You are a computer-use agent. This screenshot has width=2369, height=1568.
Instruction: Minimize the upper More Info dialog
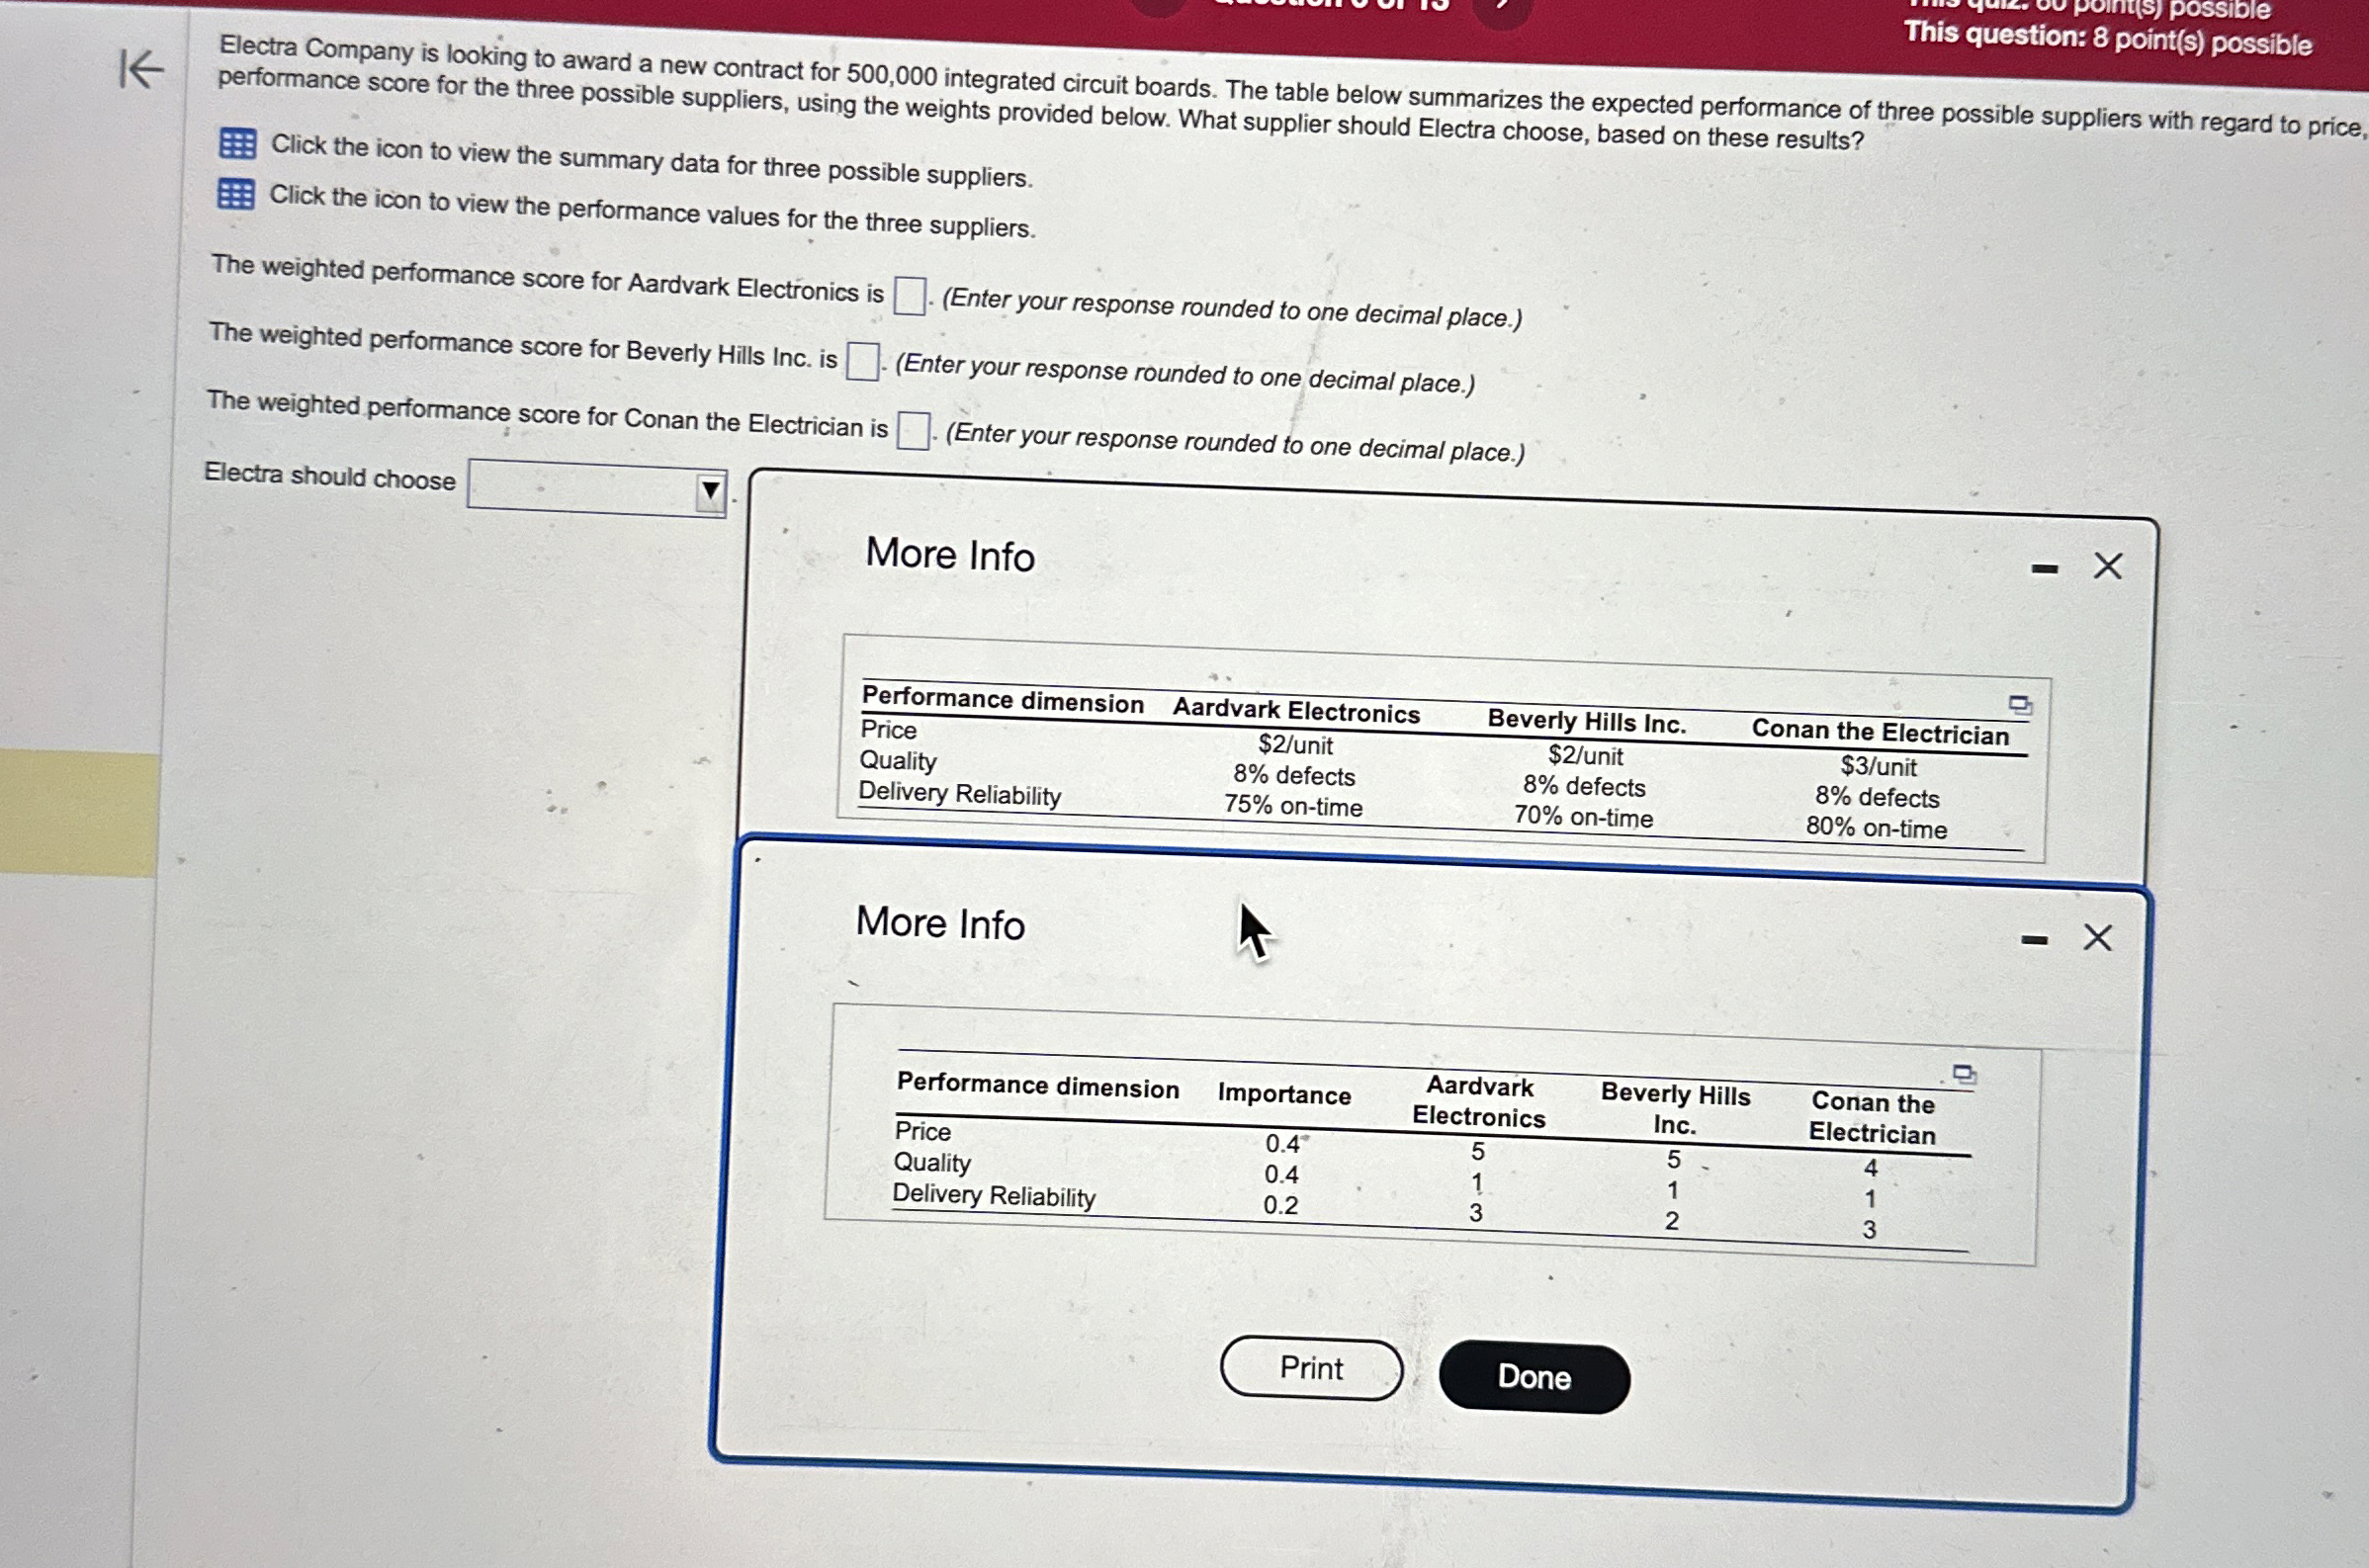pyautogui.click(x=2044, y=569)
